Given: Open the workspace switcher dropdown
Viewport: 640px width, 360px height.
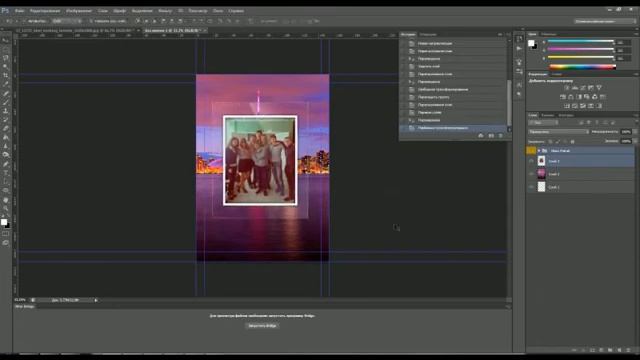Looking at the screenshot, I should click(604, 21).
